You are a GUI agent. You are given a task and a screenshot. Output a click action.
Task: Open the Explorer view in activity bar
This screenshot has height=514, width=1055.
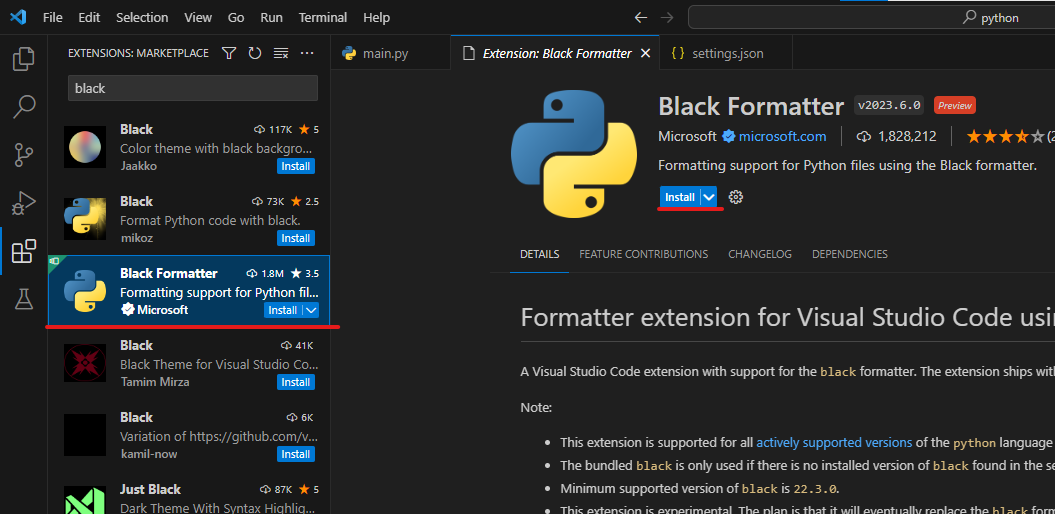point(24,59)
